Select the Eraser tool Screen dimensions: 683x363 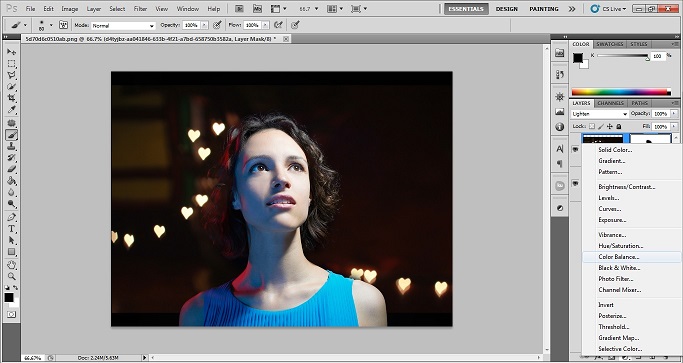tap(11, 170)
